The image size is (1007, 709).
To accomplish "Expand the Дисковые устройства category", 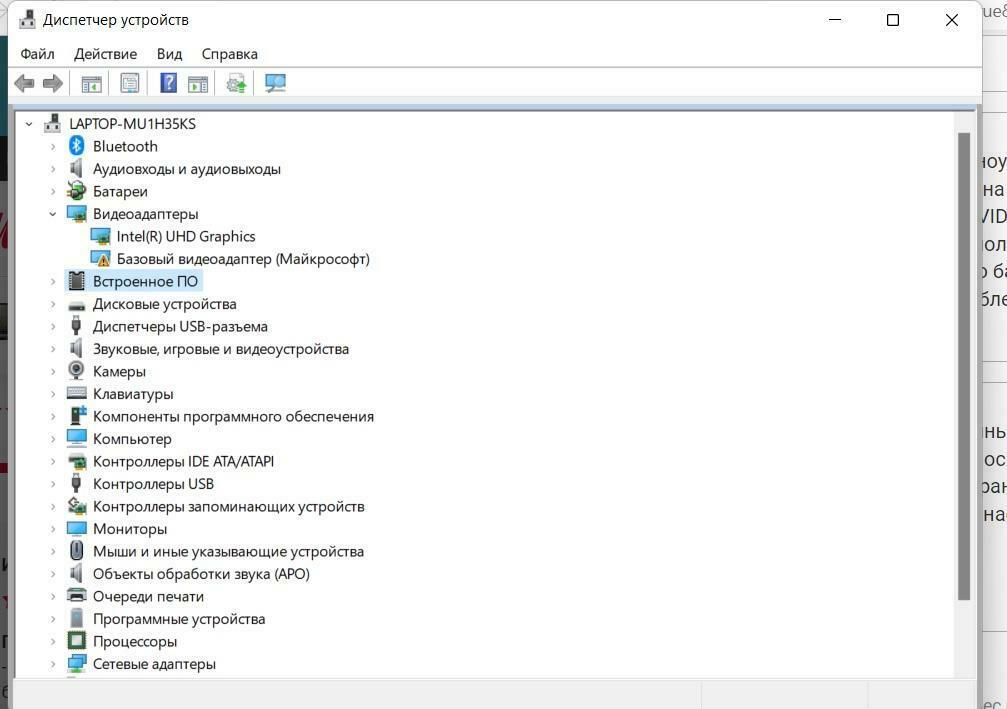I will point(53,304).
